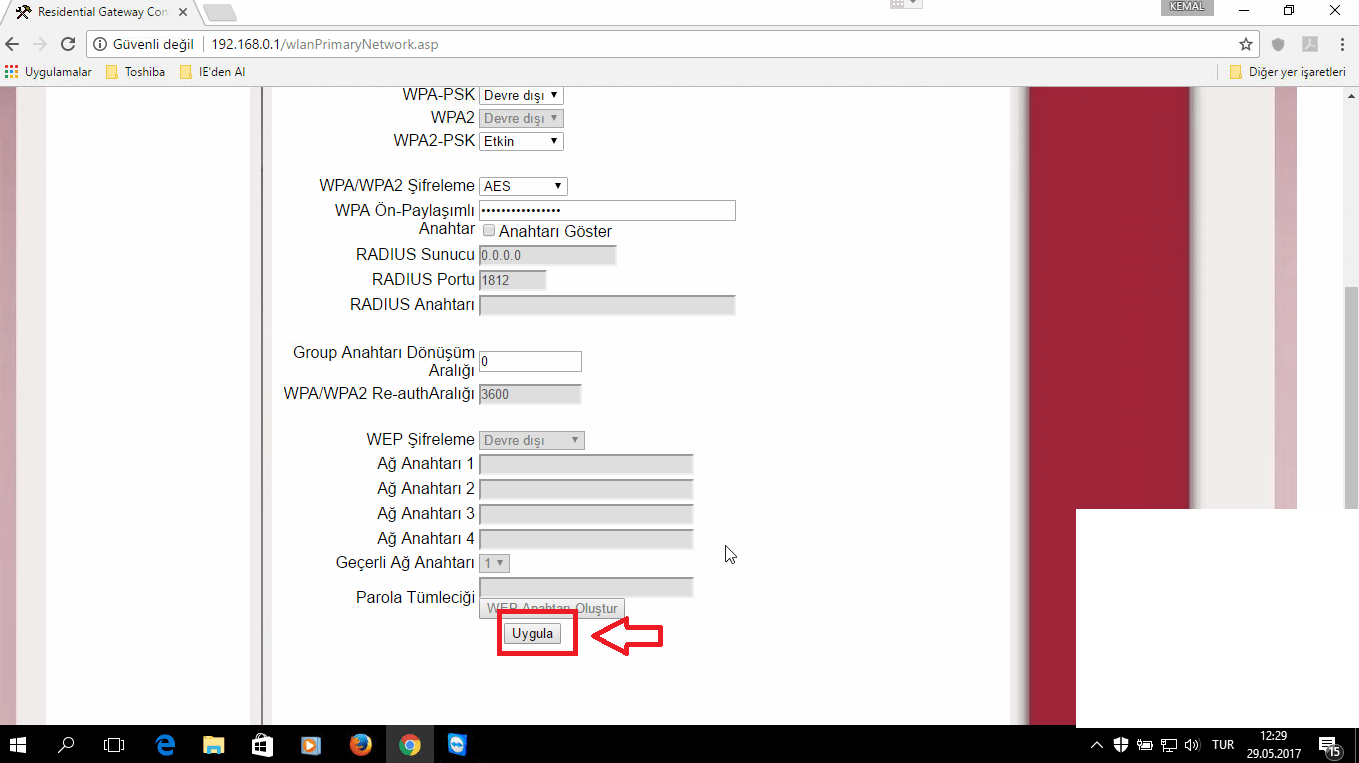Open the shield extension icon
The width and height of the screenshot is (1359, 763).
1278,44
